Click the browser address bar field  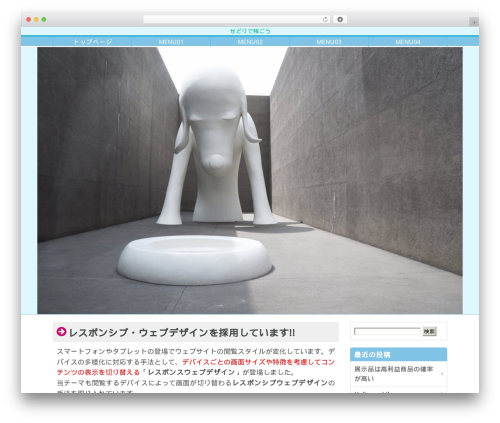click(237, 19)
